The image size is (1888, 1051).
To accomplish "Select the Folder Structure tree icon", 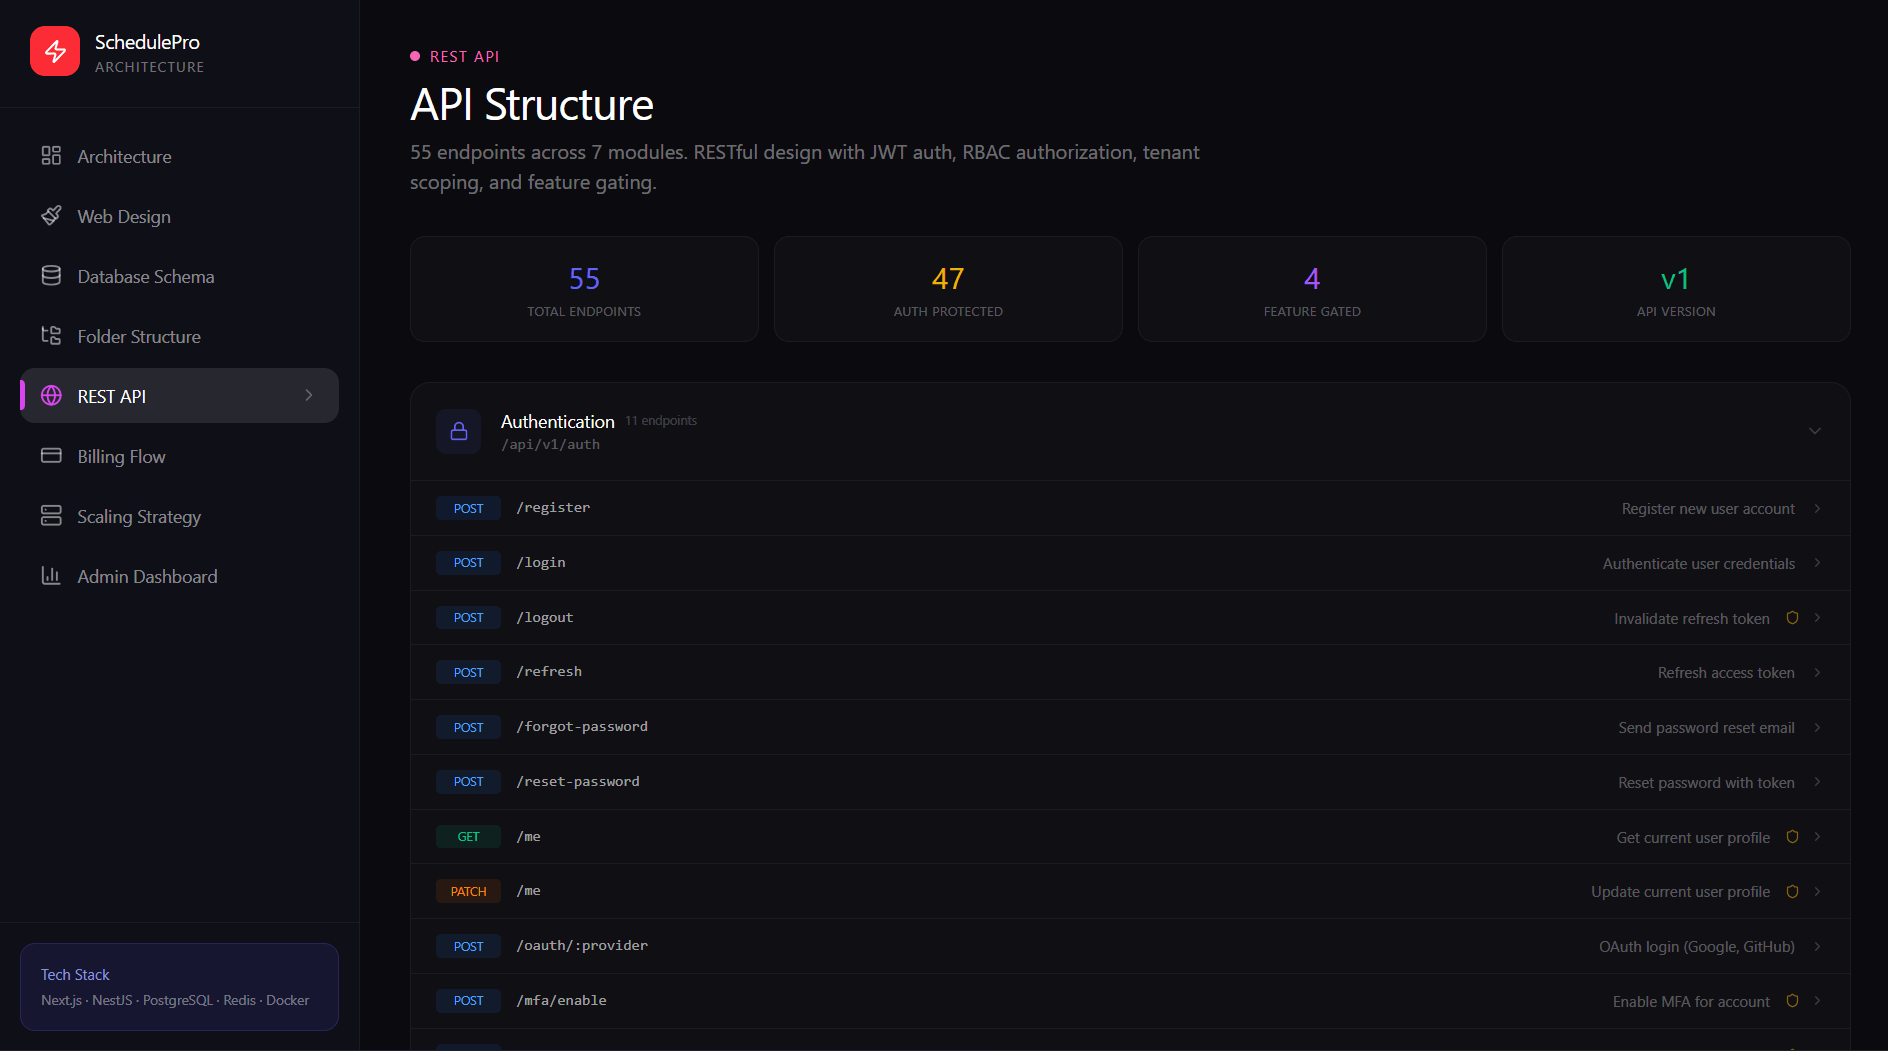I will (52, 336).
